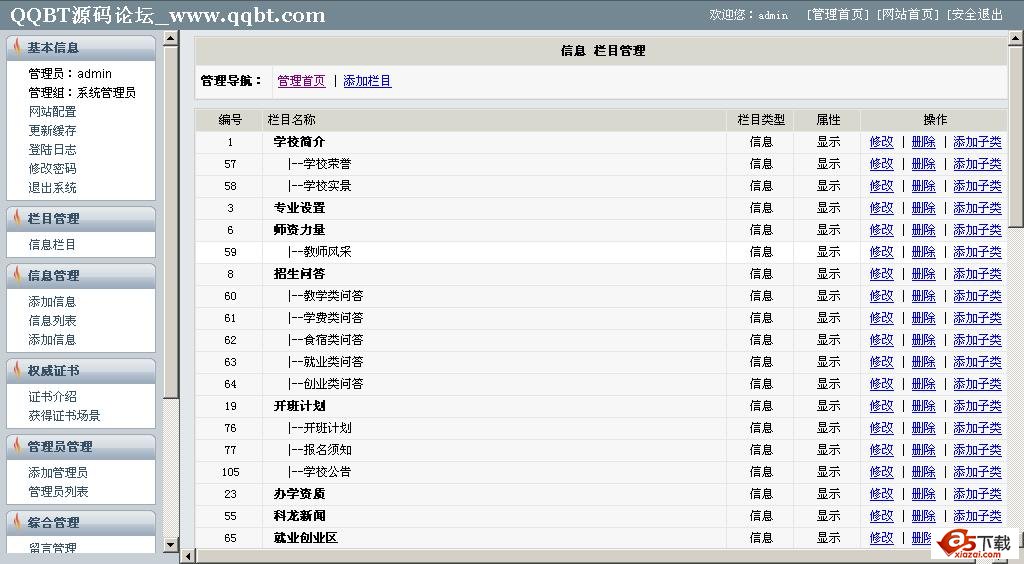Viewport: 1024px width, 564px height.
Task: Click 修改 for 就业创业区 row
Action: tap(881, 538)
